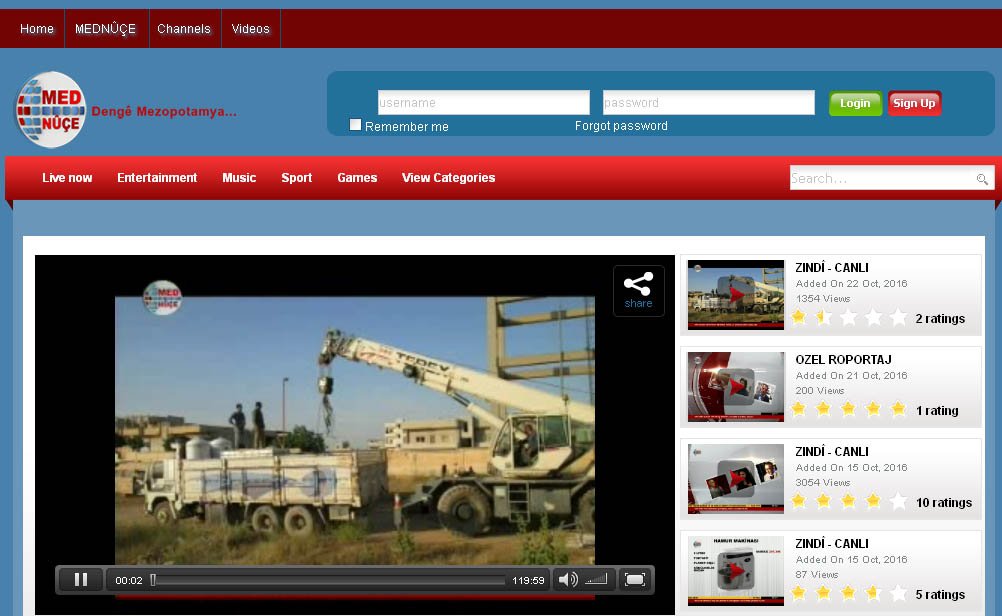Click the first star on the 2 ratings video

point(798,317)
